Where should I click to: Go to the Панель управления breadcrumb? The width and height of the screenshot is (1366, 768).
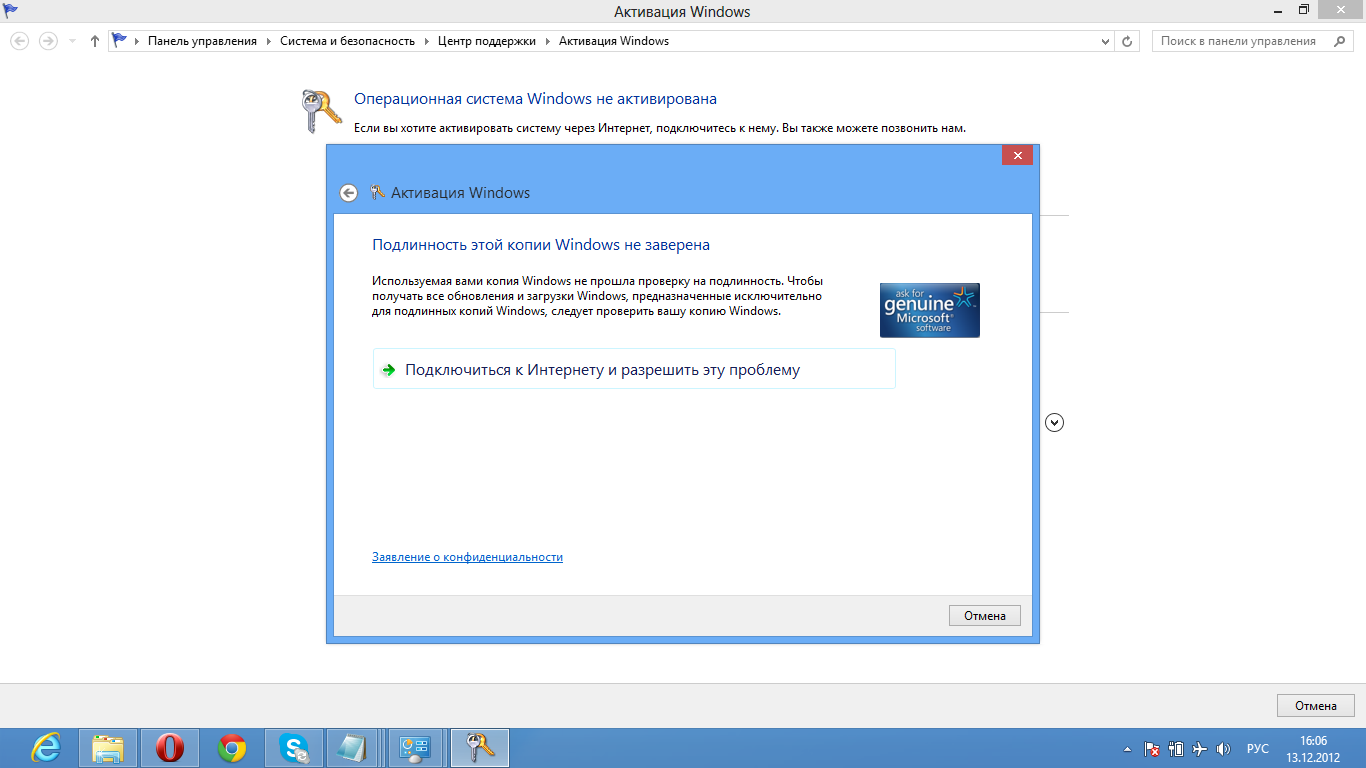(203, 41)
